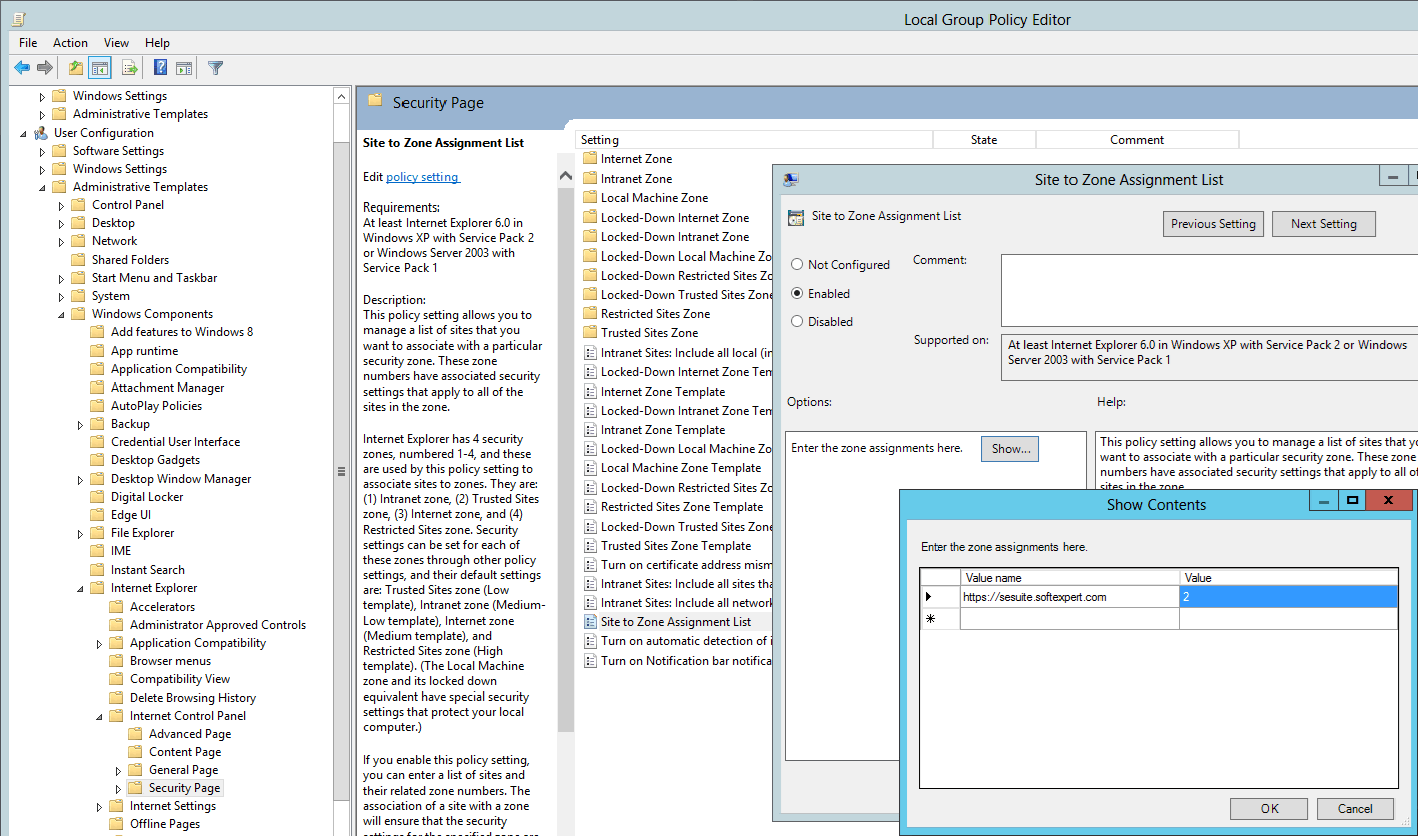
Task: Click the Filter Options funnel icon
Action: pyautogui.click(x=214, y=67)
